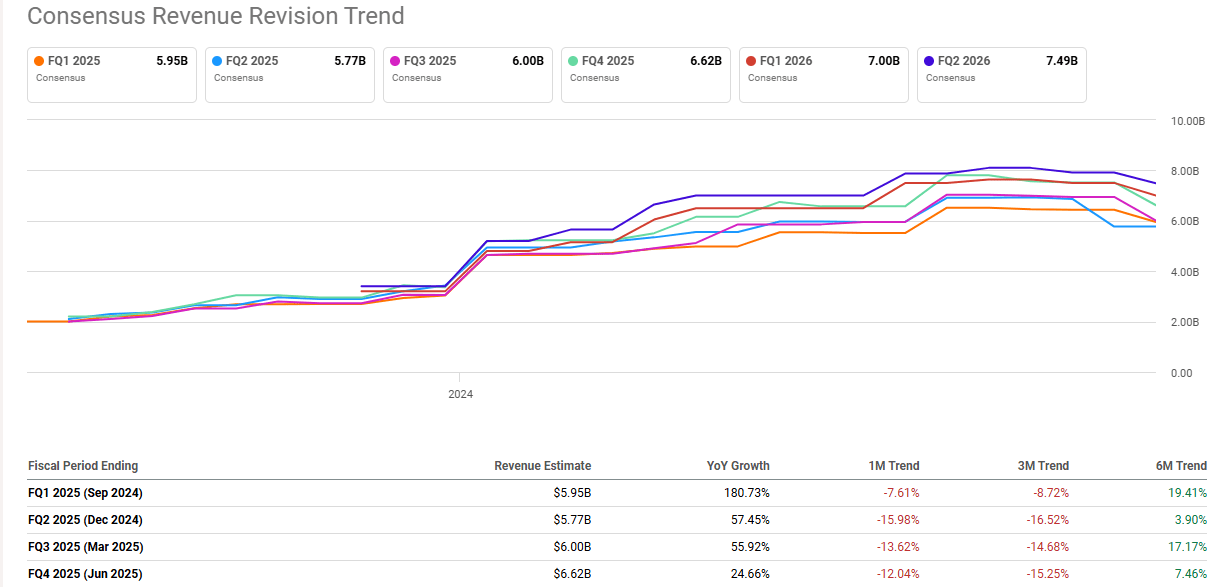The height and width of the screenshot is (587, 1222).
Task: Click the FQ4 2025 (Jun 2025) row label
Action: click(85, 574)
